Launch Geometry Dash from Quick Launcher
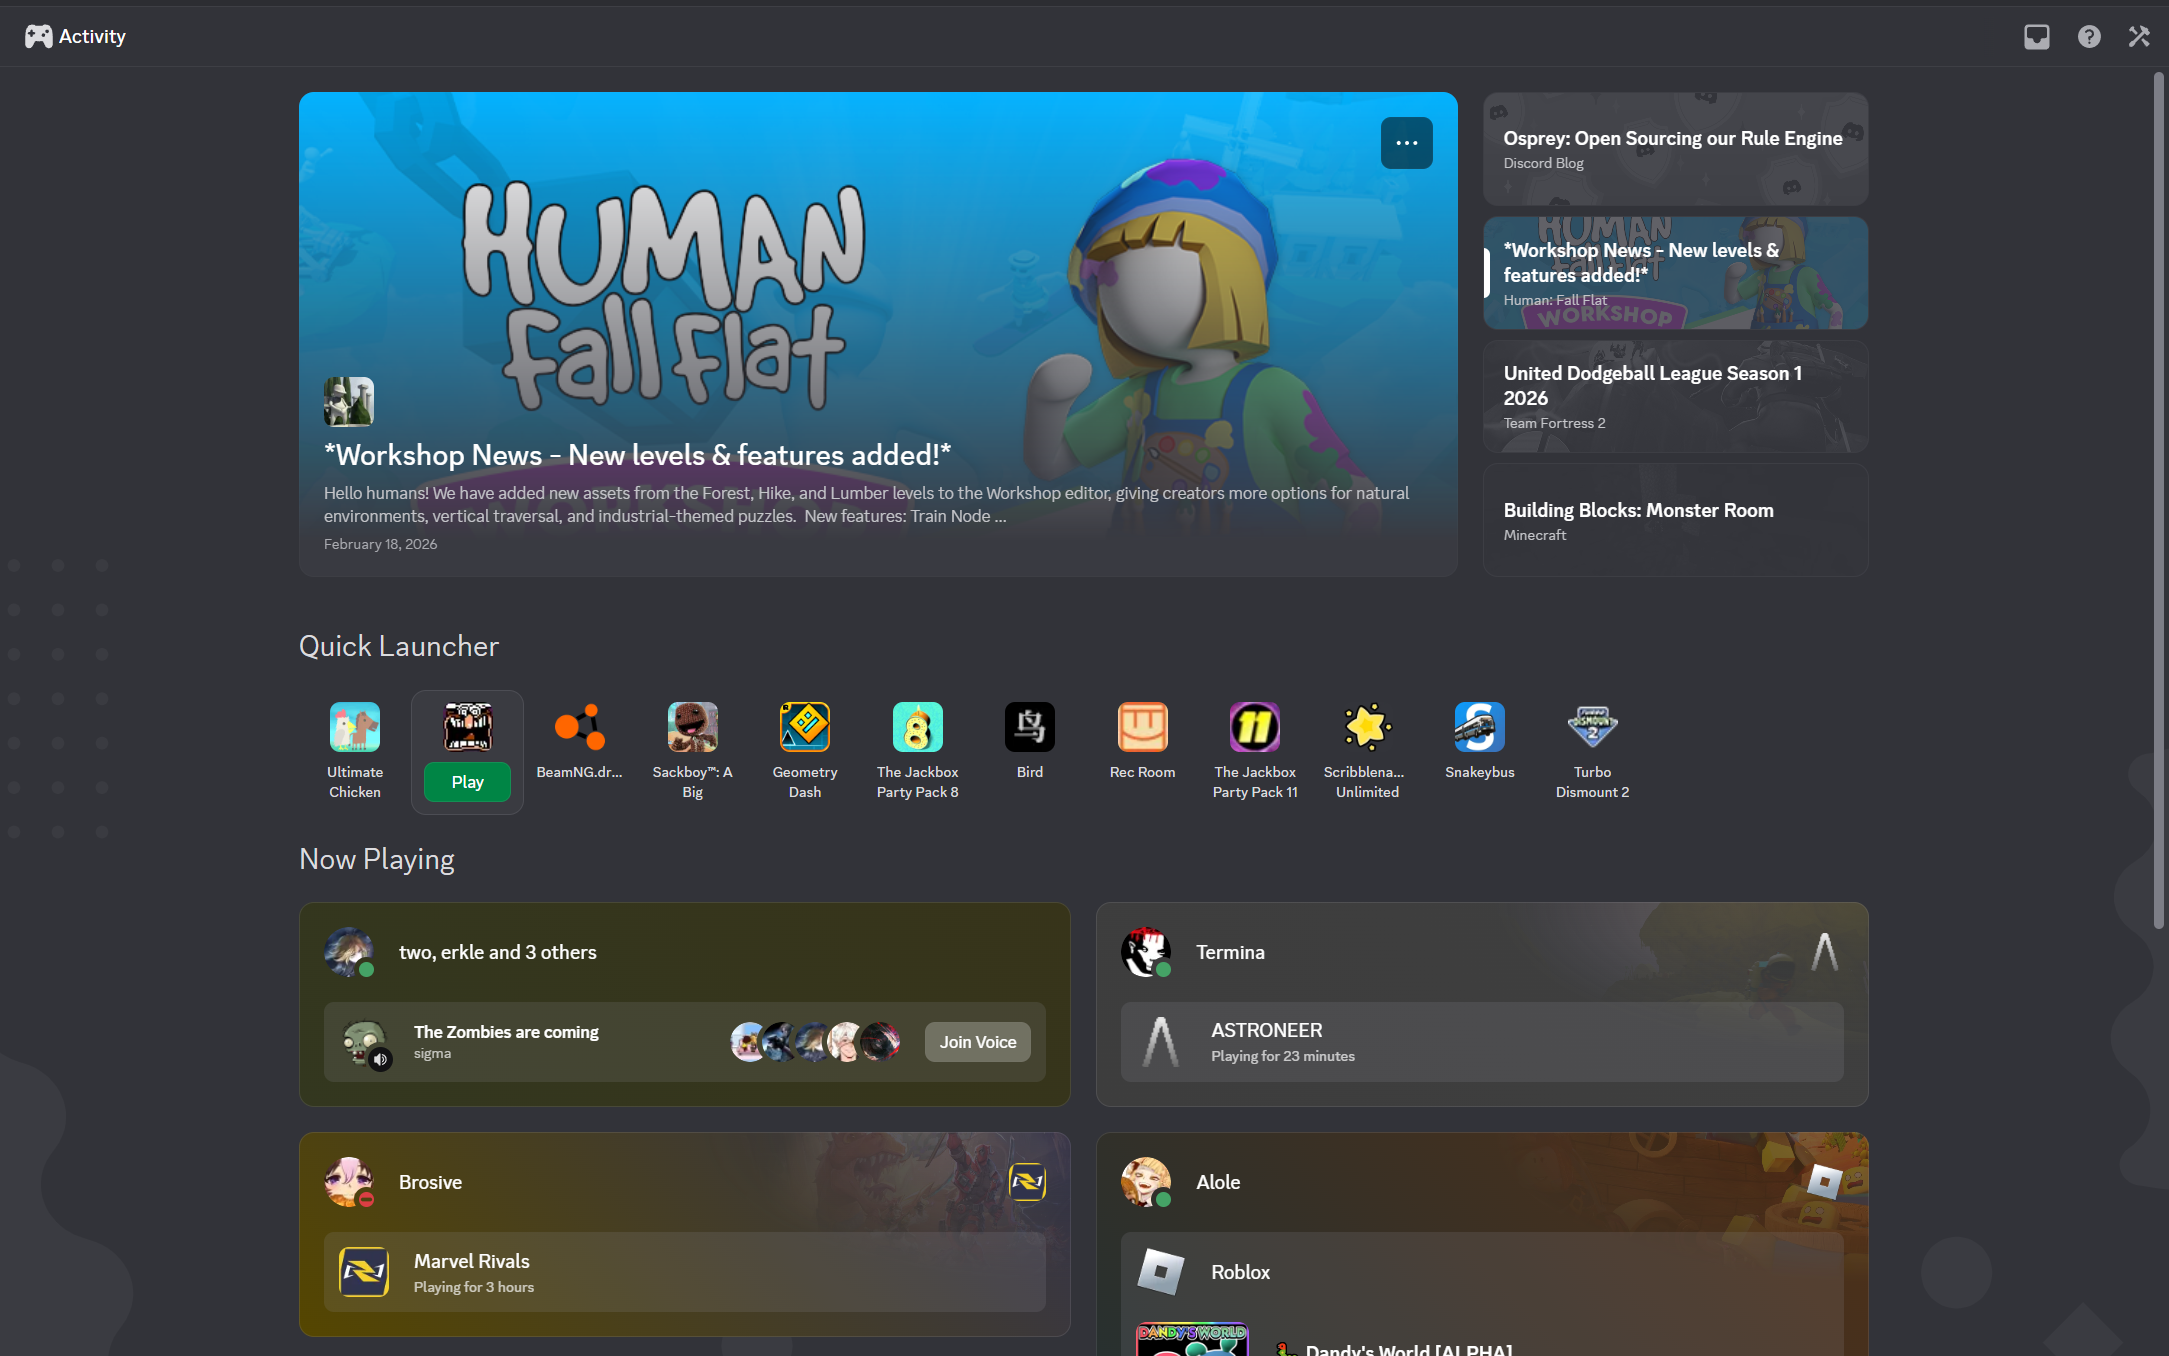Viewport: 2169px width, 1356px height. pyautogui.click(x=805, y=727)
